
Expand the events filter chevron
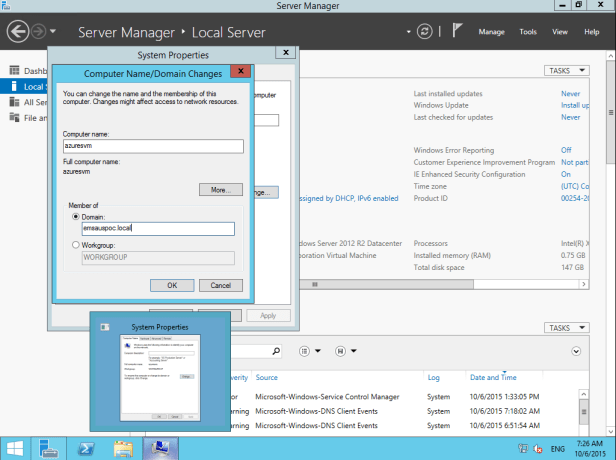click(x=576, y=351)
